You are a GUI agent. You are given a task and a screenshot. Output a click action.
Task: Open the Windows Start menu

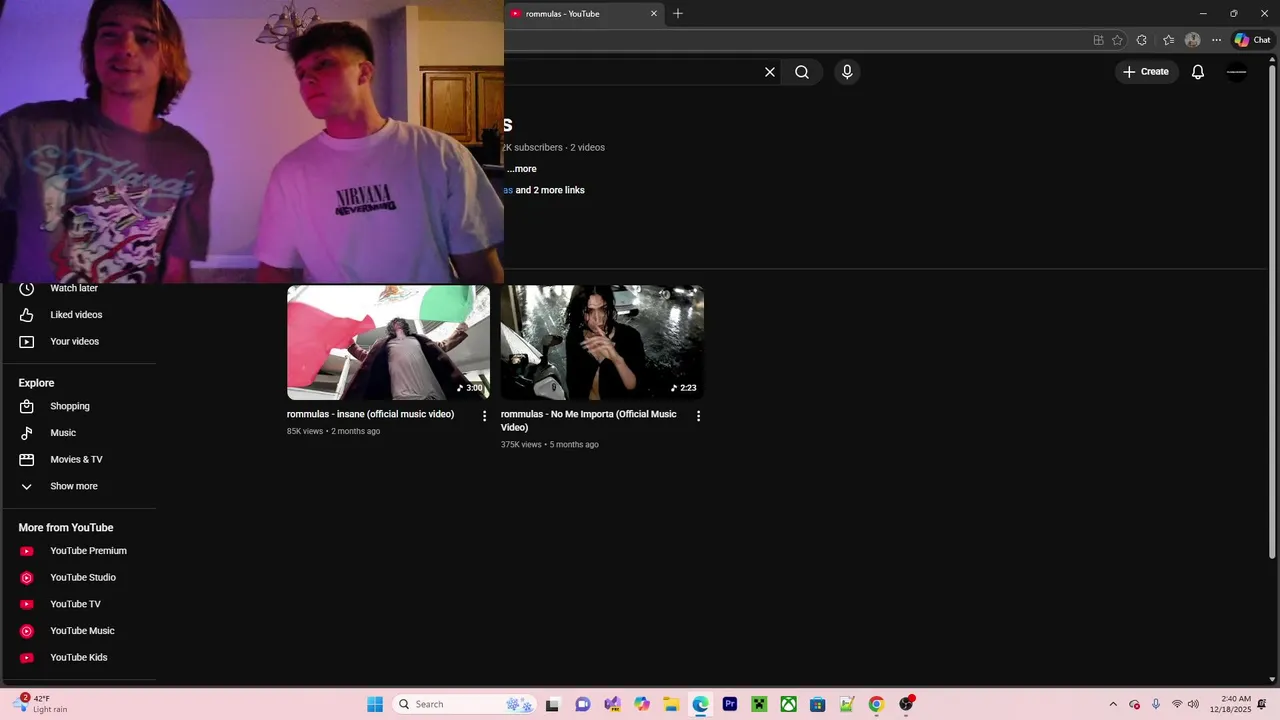pyautogui.click(x=375, y=704)
